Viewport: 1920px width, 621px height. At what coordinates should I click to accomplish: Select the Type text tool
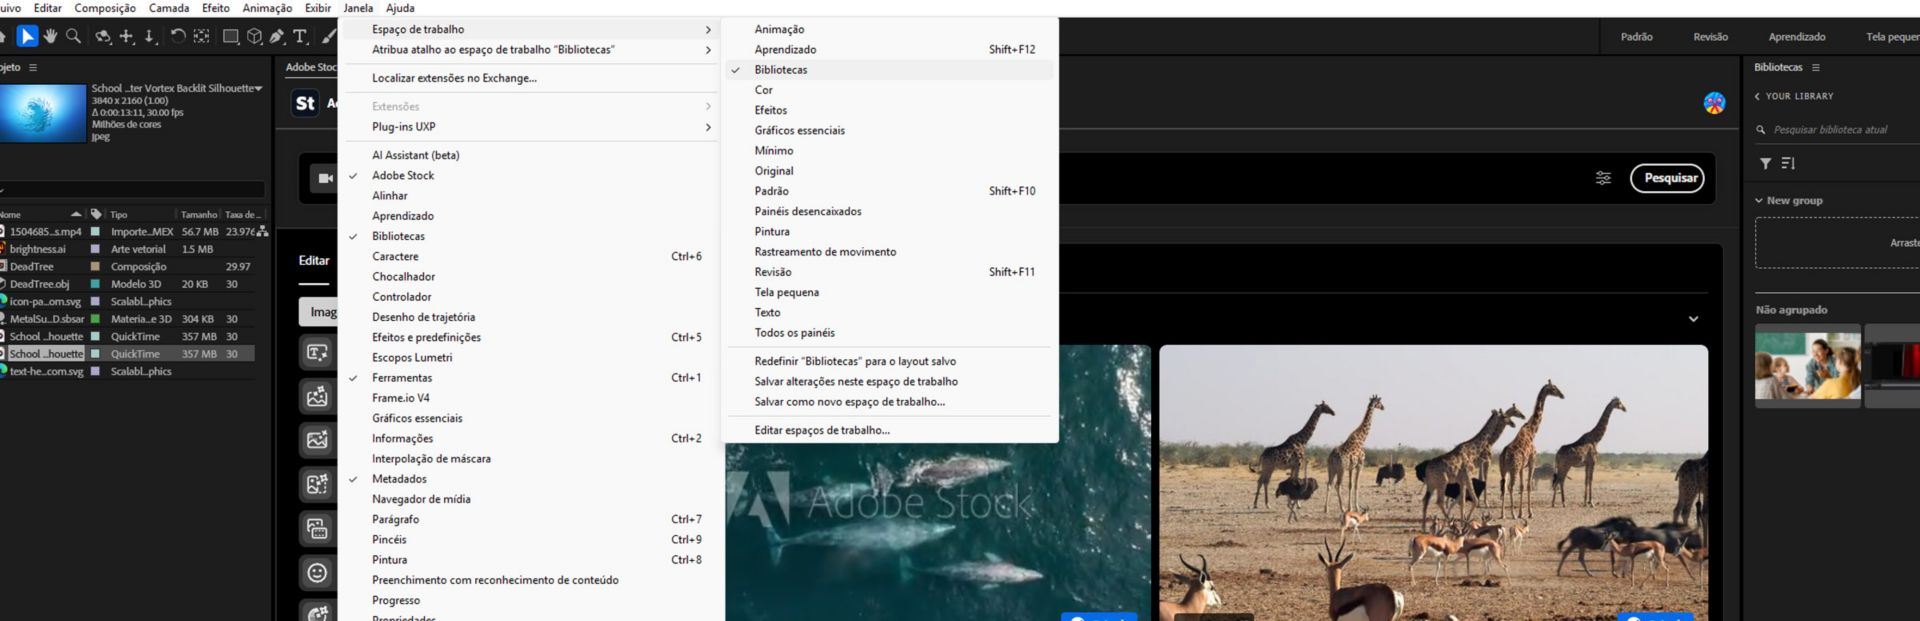click(300, 36)
